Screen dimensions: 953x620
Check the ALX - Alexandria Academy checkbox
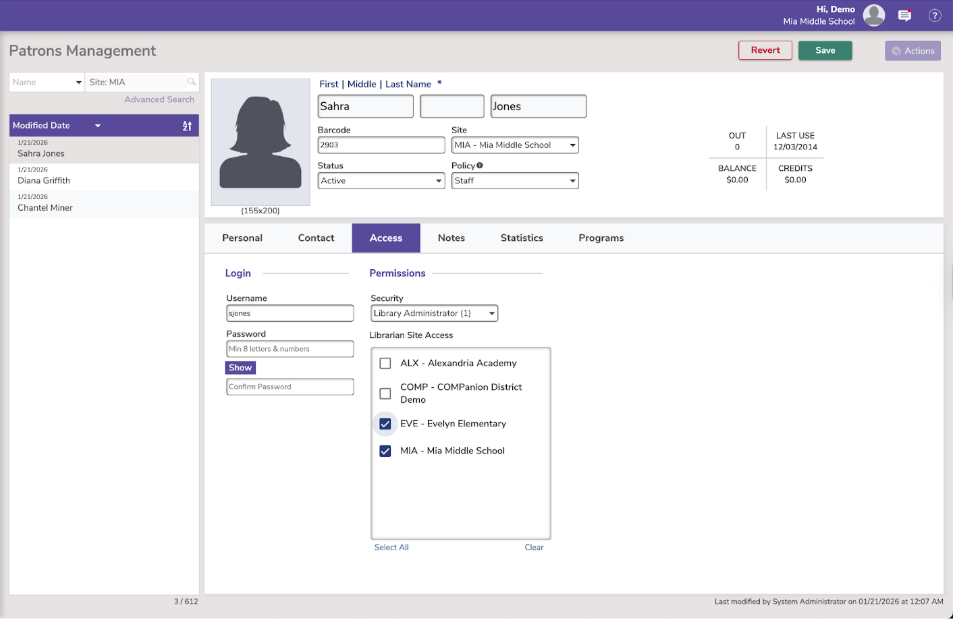point(385,363)
